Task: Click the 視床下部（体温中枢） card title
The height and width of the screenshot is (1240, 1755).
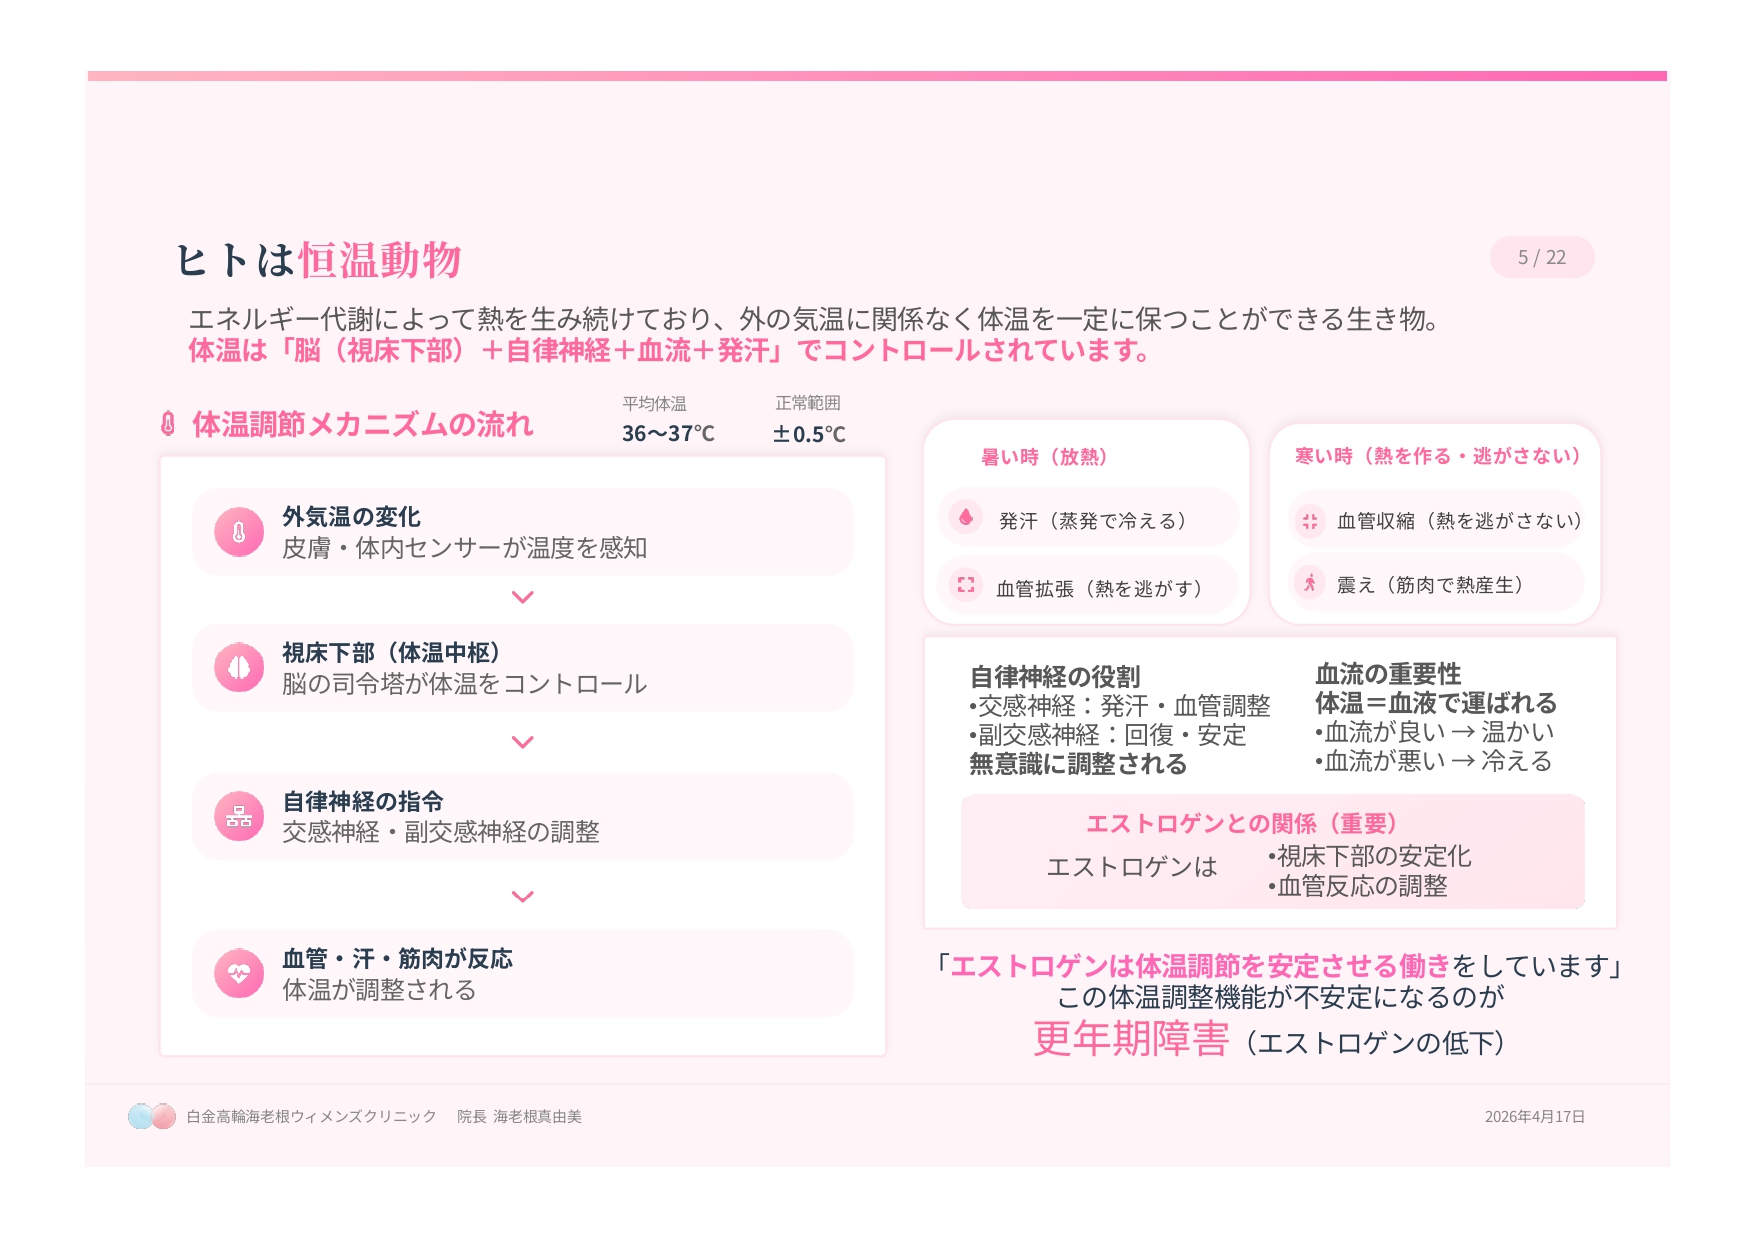Action: pyautogui.click(x=391, y=653)
